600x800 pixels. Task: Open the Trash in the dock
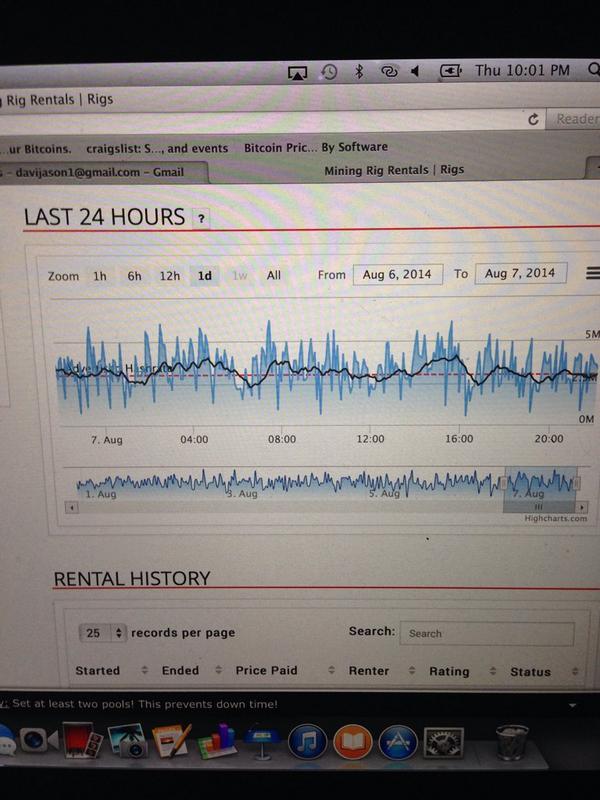coord(512,742)
